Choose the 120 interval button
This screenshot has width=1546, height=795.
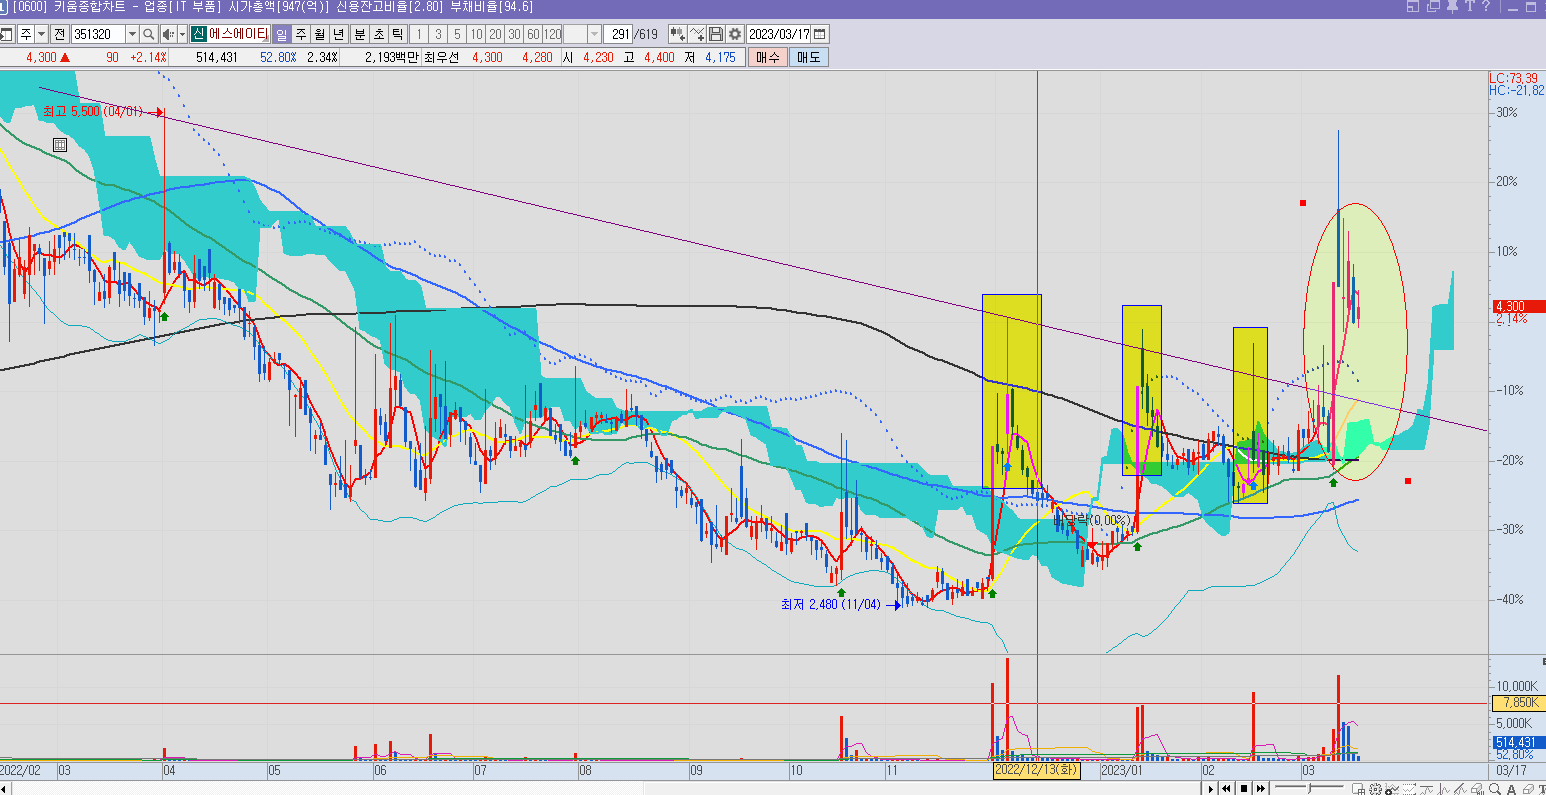tap(552, 34)
